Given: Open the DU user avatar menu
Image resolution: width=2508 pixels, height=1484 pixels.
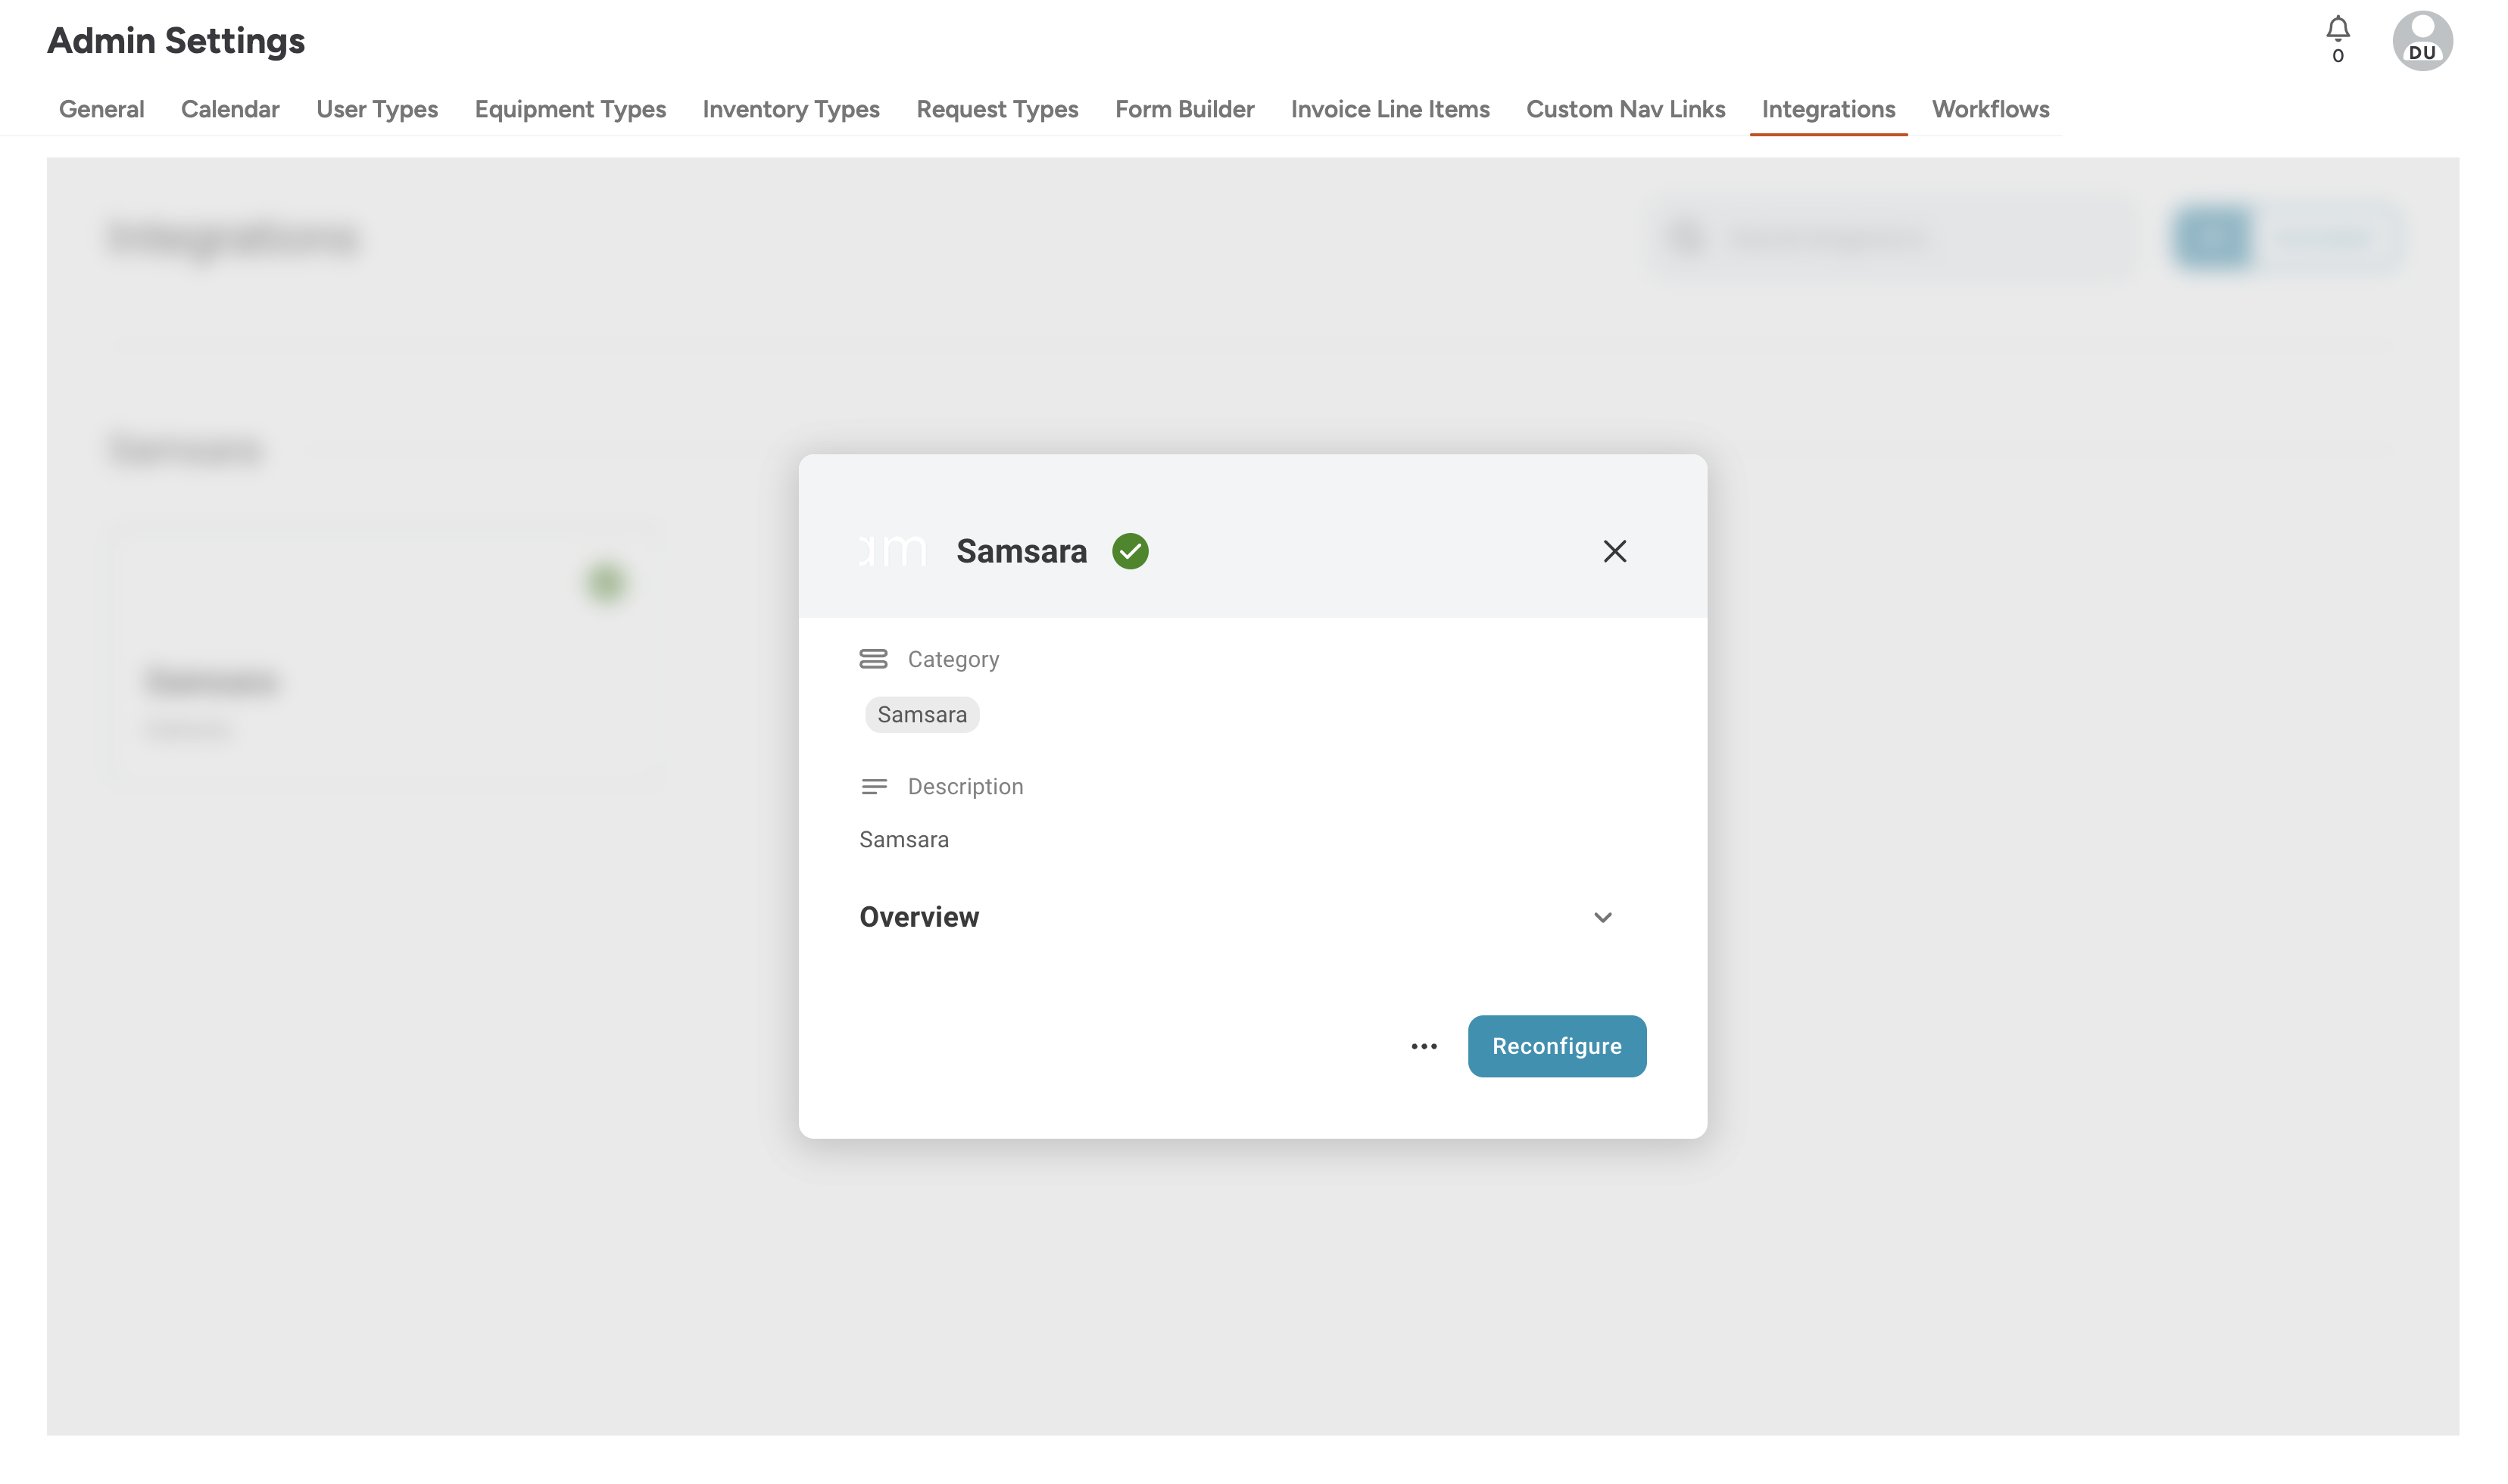Looking at the screenshot, I should coord(2421,41).
